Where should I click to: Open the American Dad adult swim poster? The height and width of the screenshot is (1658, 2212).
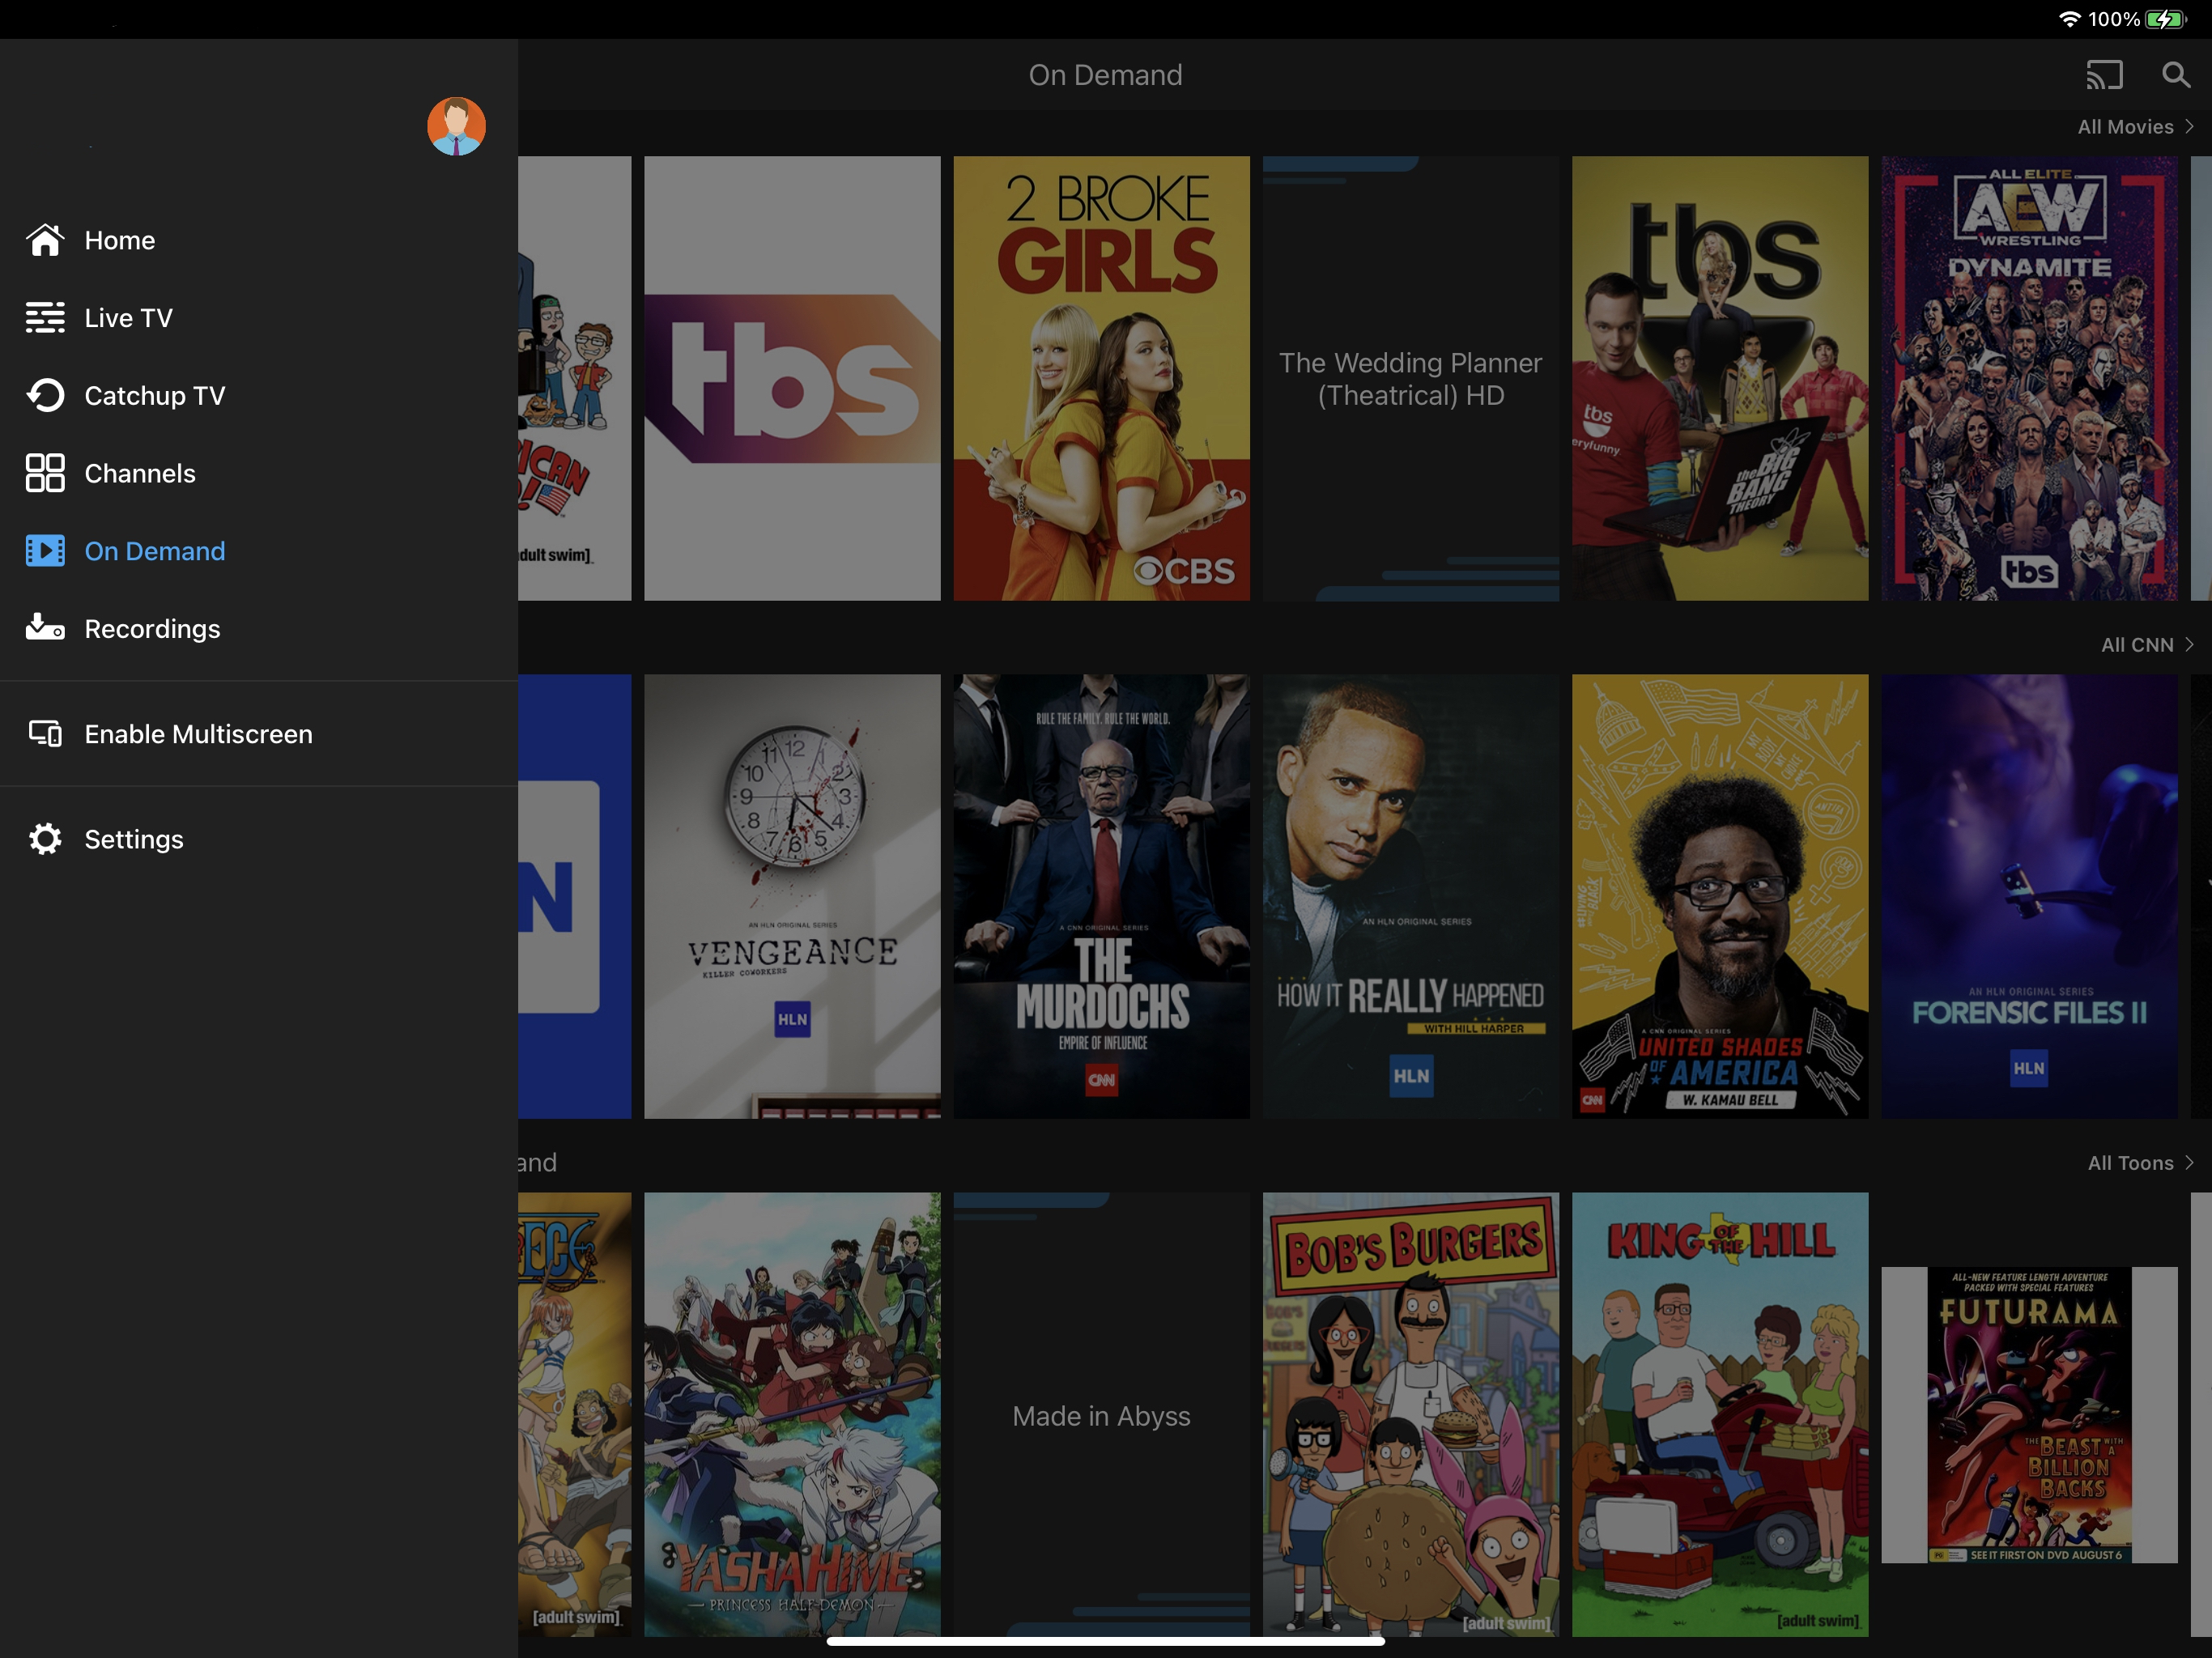(575, 378)
